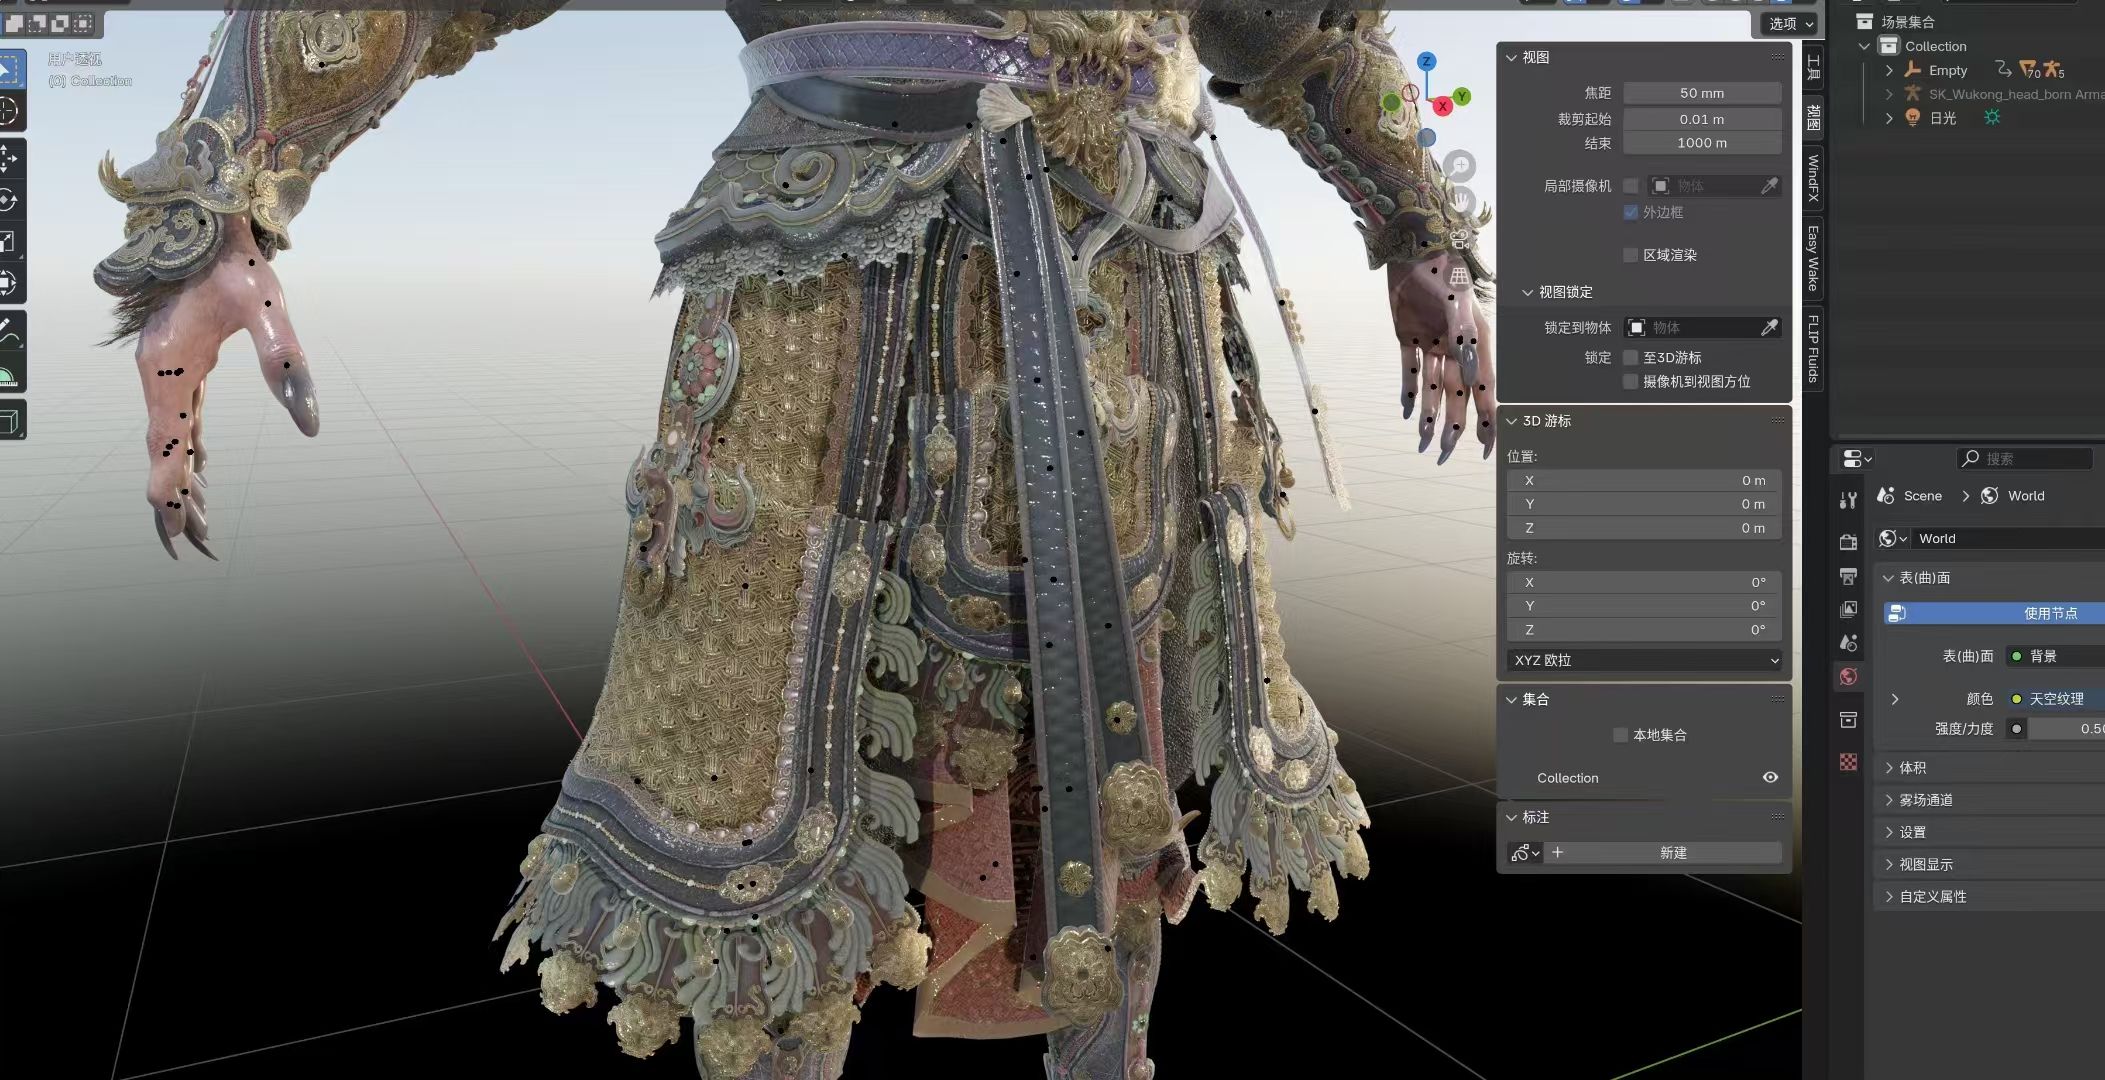The width and height of the screenshot is (2105, 1080).
Task: Set selection mode to intersect icon
Action: point(82,22)
